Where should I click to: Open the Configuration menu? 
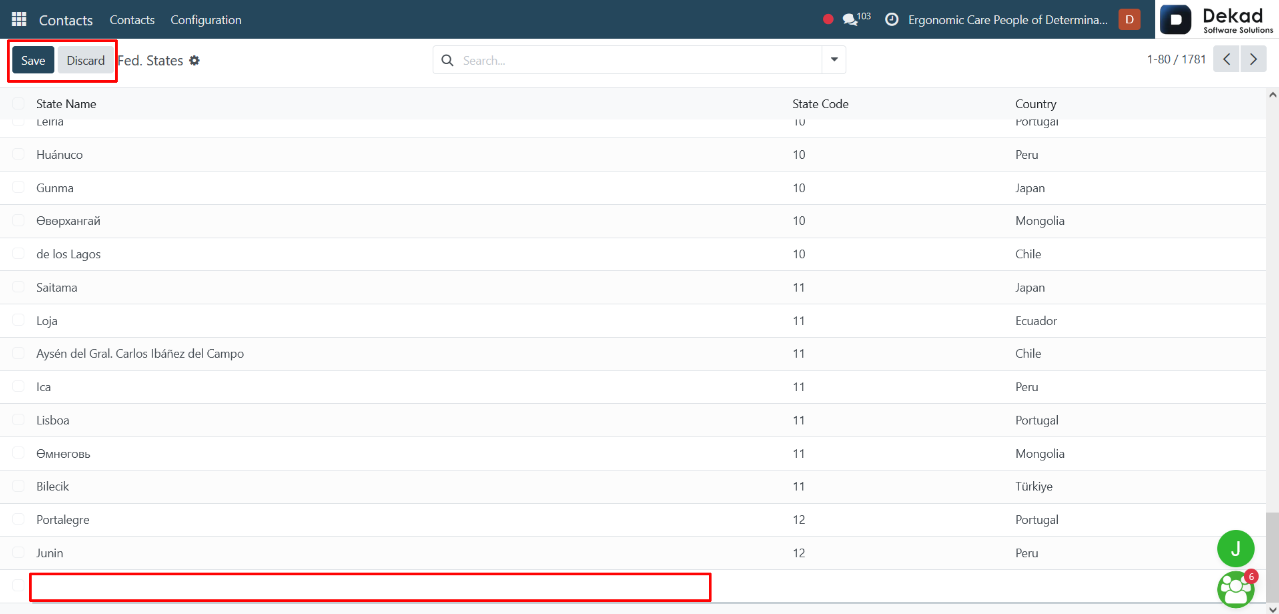(206, 19)
